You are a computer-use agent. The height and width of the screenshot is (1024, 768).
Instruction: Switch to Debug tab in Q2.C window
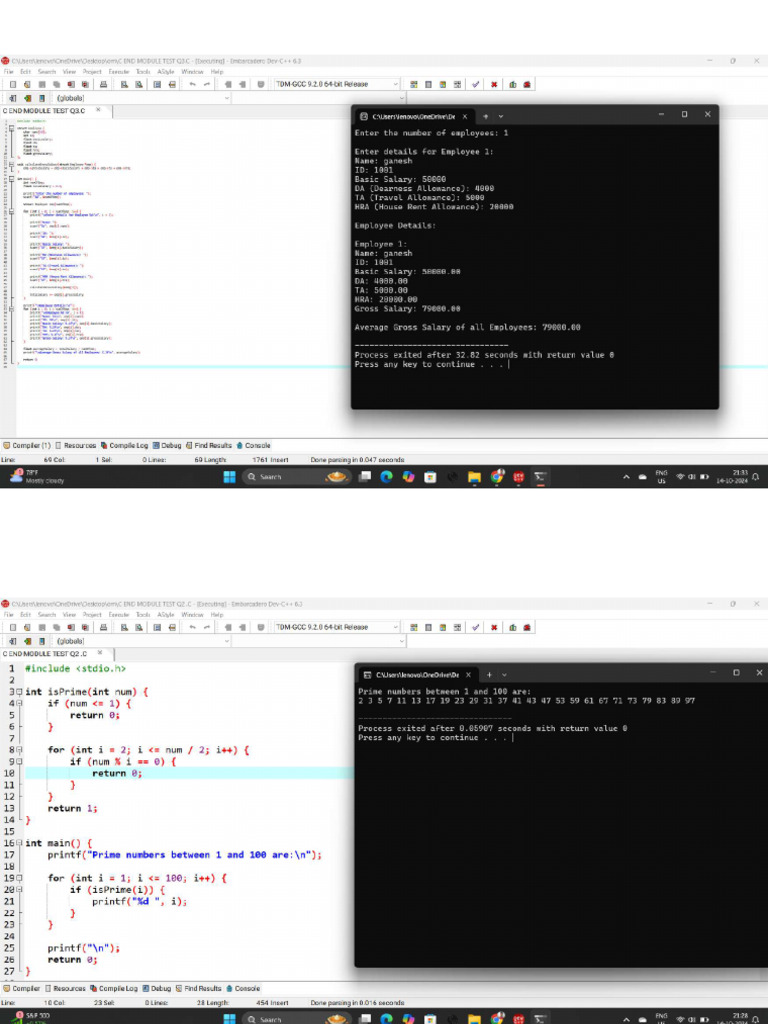coord(157,989)
